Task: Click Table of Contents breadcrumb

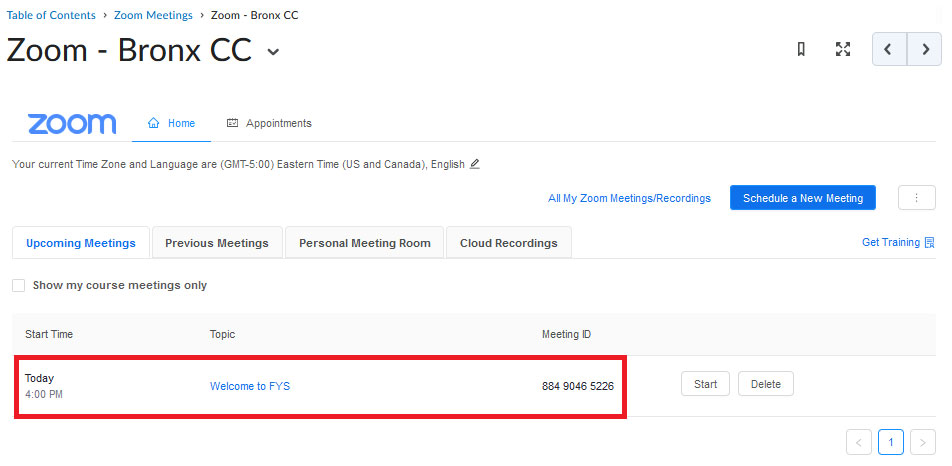Action: 51,15
